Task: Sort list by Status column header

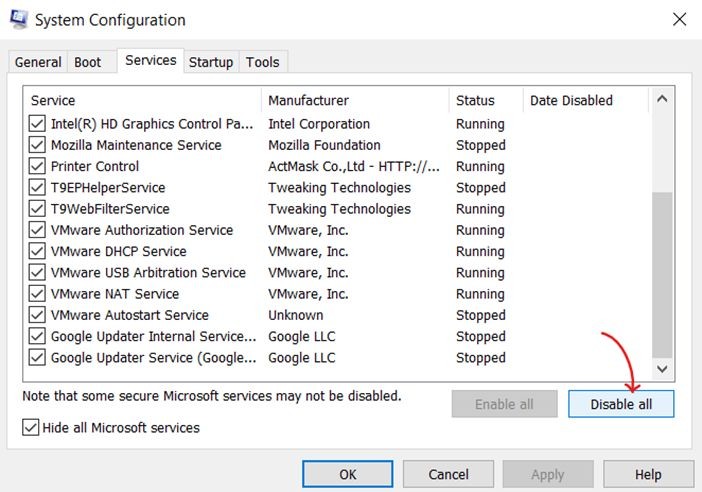Action: tap(475, 100)
